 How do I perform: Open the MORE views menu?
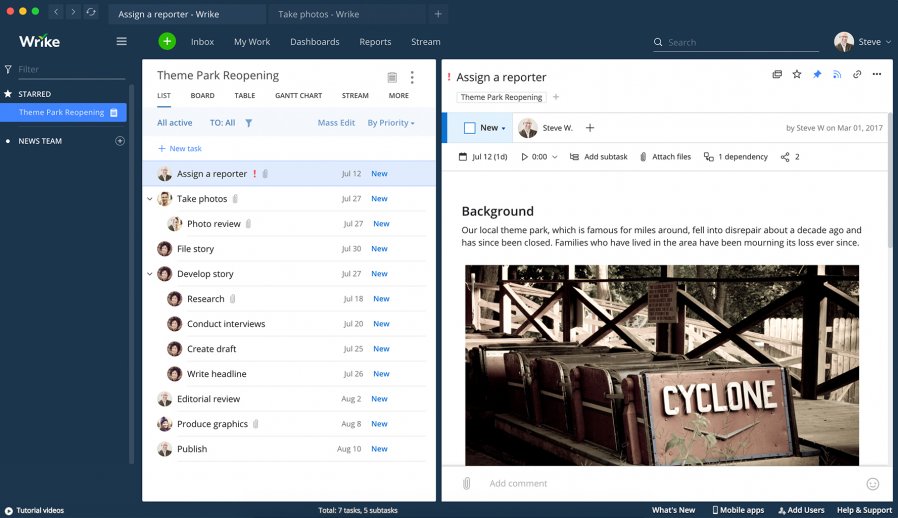[x=399, y=96]
